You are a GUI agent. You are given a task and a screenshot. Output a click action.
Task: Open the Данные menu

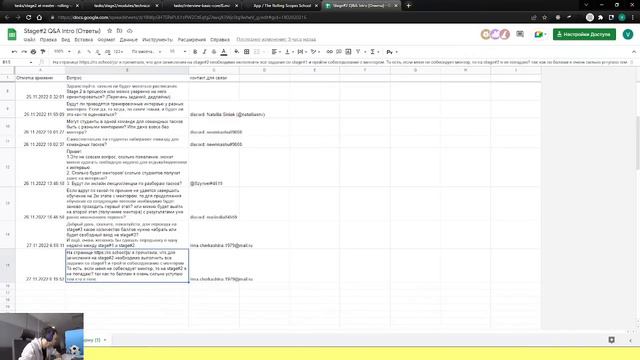click(129, 40)
